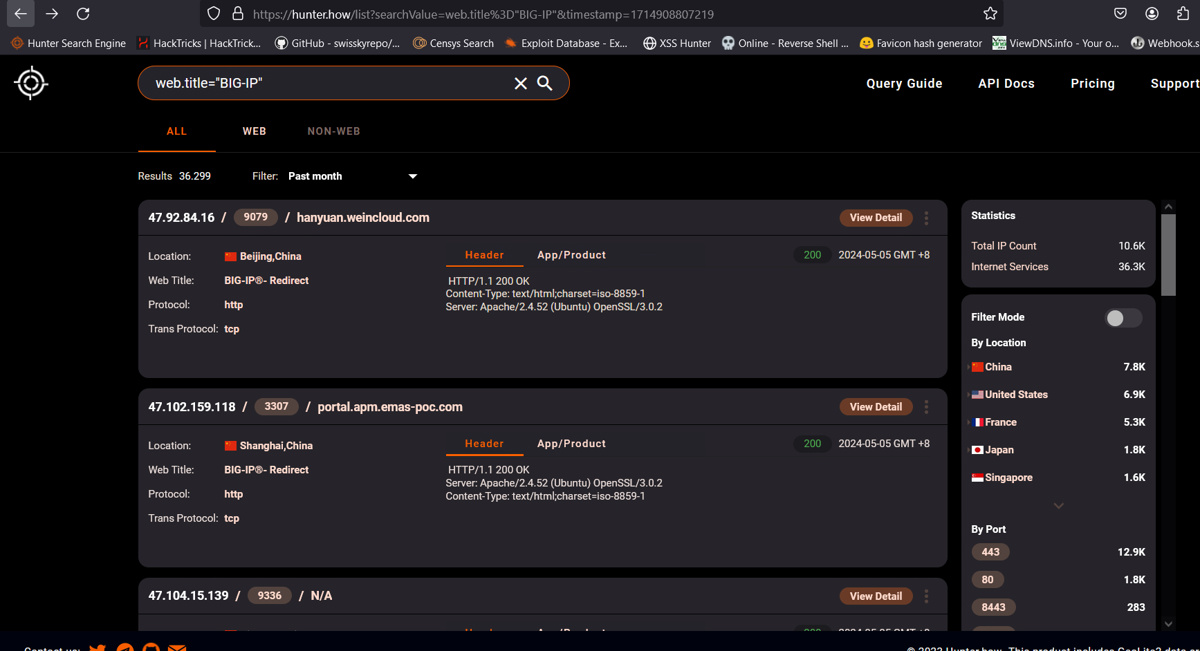Open Query Guide page
The image size is (1200, 651).
coord(904,84)
